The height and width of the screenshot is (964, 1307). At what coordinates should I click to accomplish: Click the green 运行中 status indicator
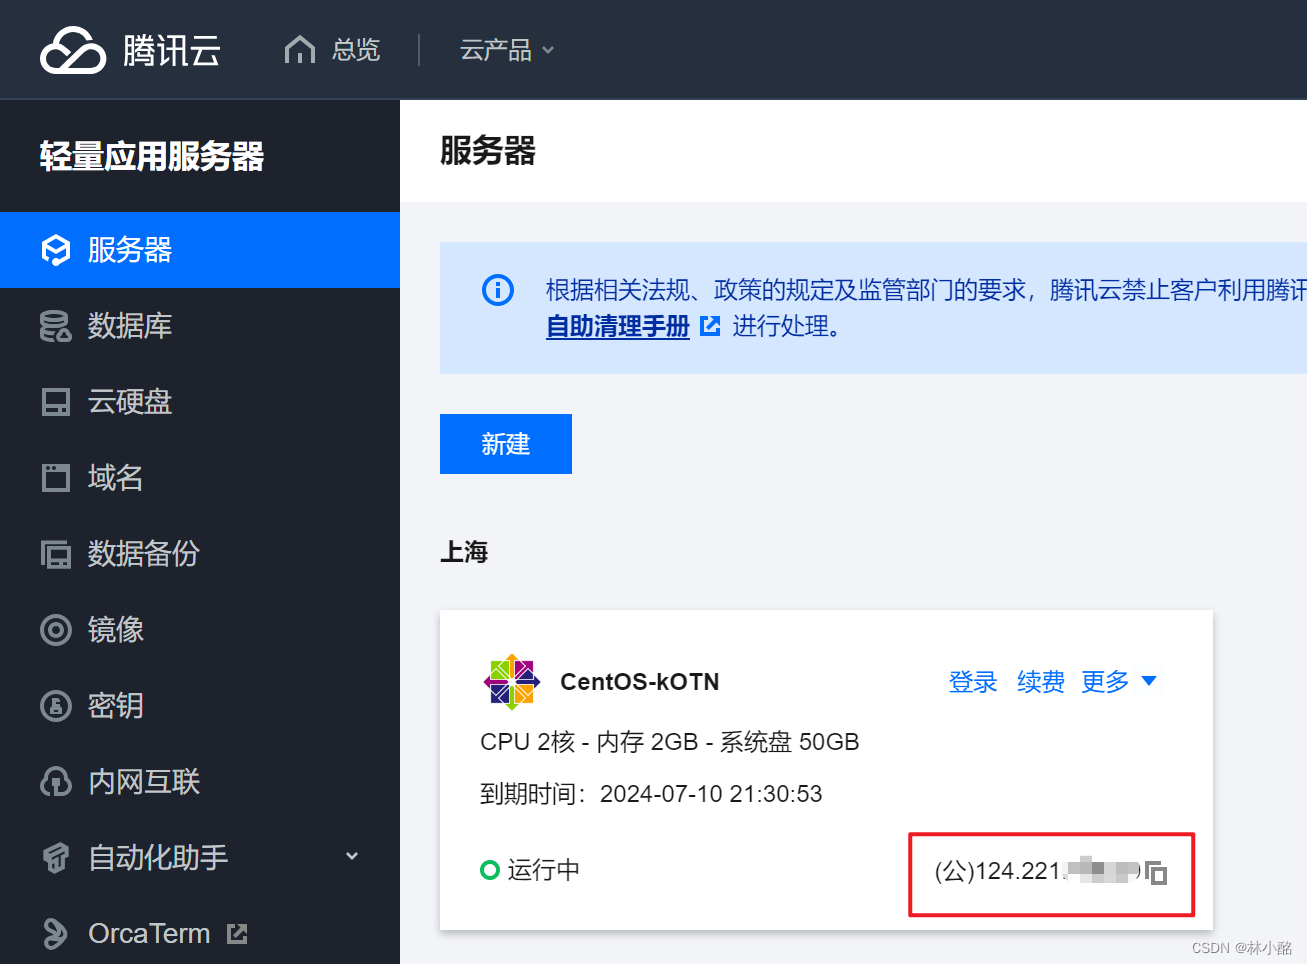pos(490,870)
